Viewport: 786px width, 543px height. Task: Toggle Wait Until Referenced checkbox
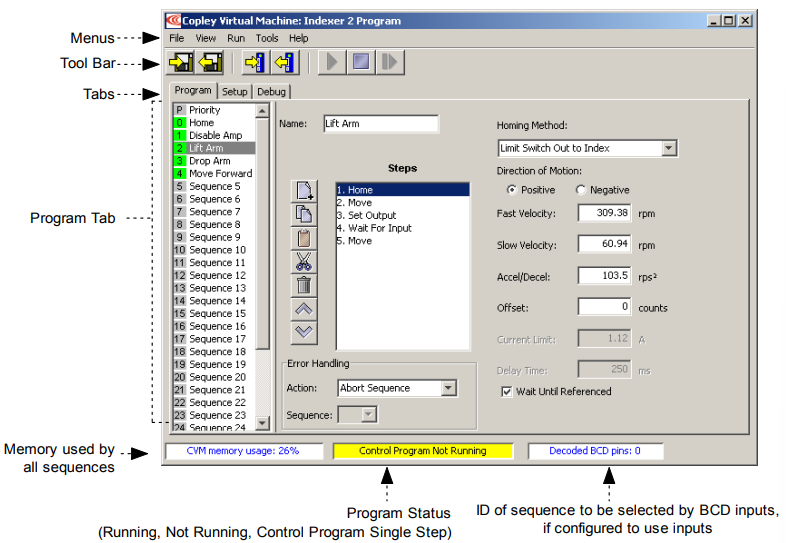click(507, 392)
